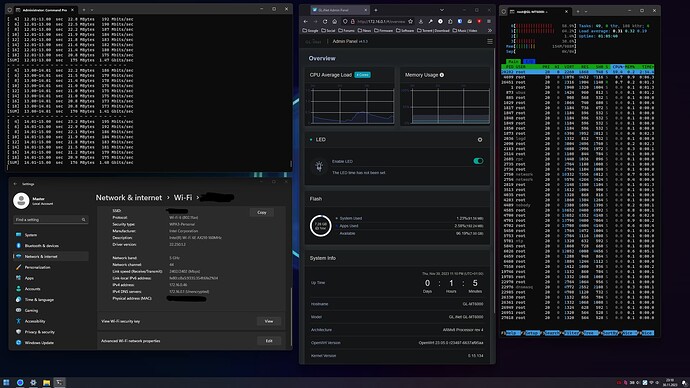This screenshot has width=690, height=388.
Task: Click the Flash storage usage ring
Action: click(320, 226)
